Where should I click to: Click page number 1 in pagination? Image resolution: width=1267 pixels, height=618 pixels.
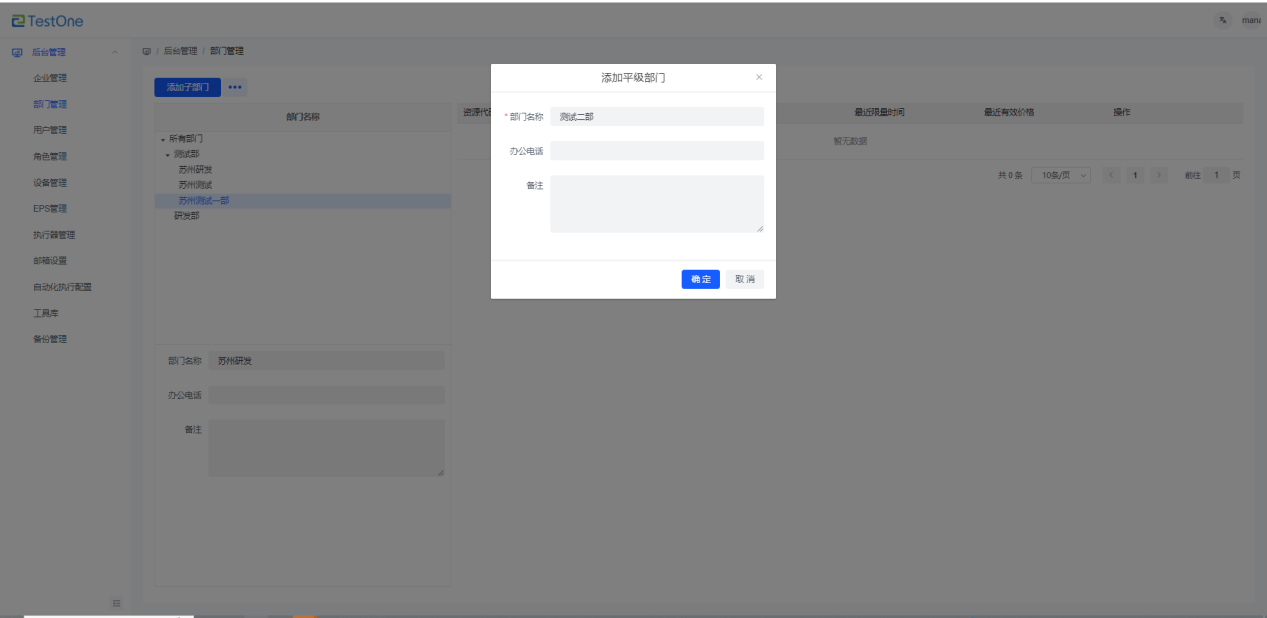coord(1135,175)
